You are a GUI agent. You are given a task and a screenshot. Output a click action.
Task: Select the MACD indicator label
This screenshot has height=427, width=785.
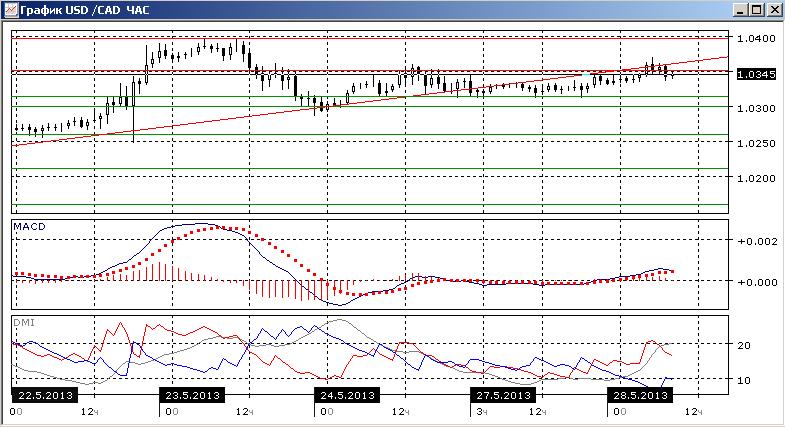[29, 227]
